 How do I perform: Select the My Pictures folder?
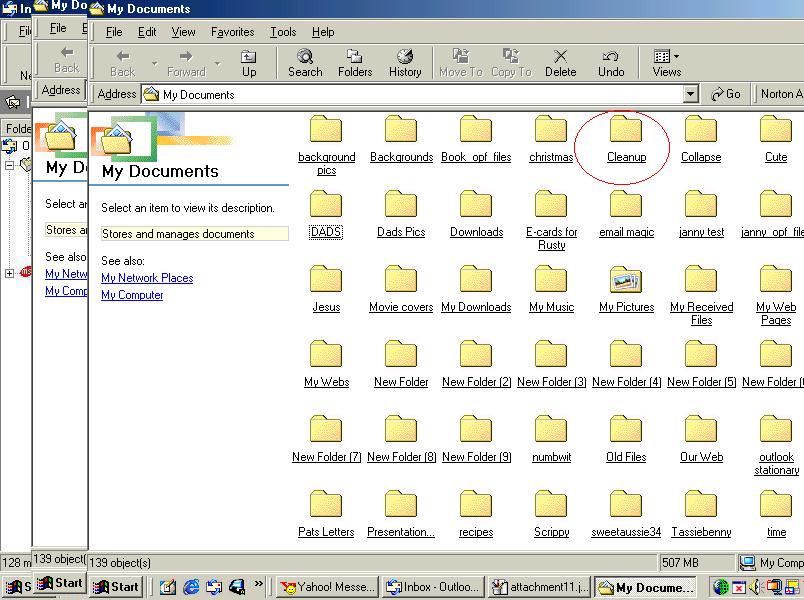(626, 283)
